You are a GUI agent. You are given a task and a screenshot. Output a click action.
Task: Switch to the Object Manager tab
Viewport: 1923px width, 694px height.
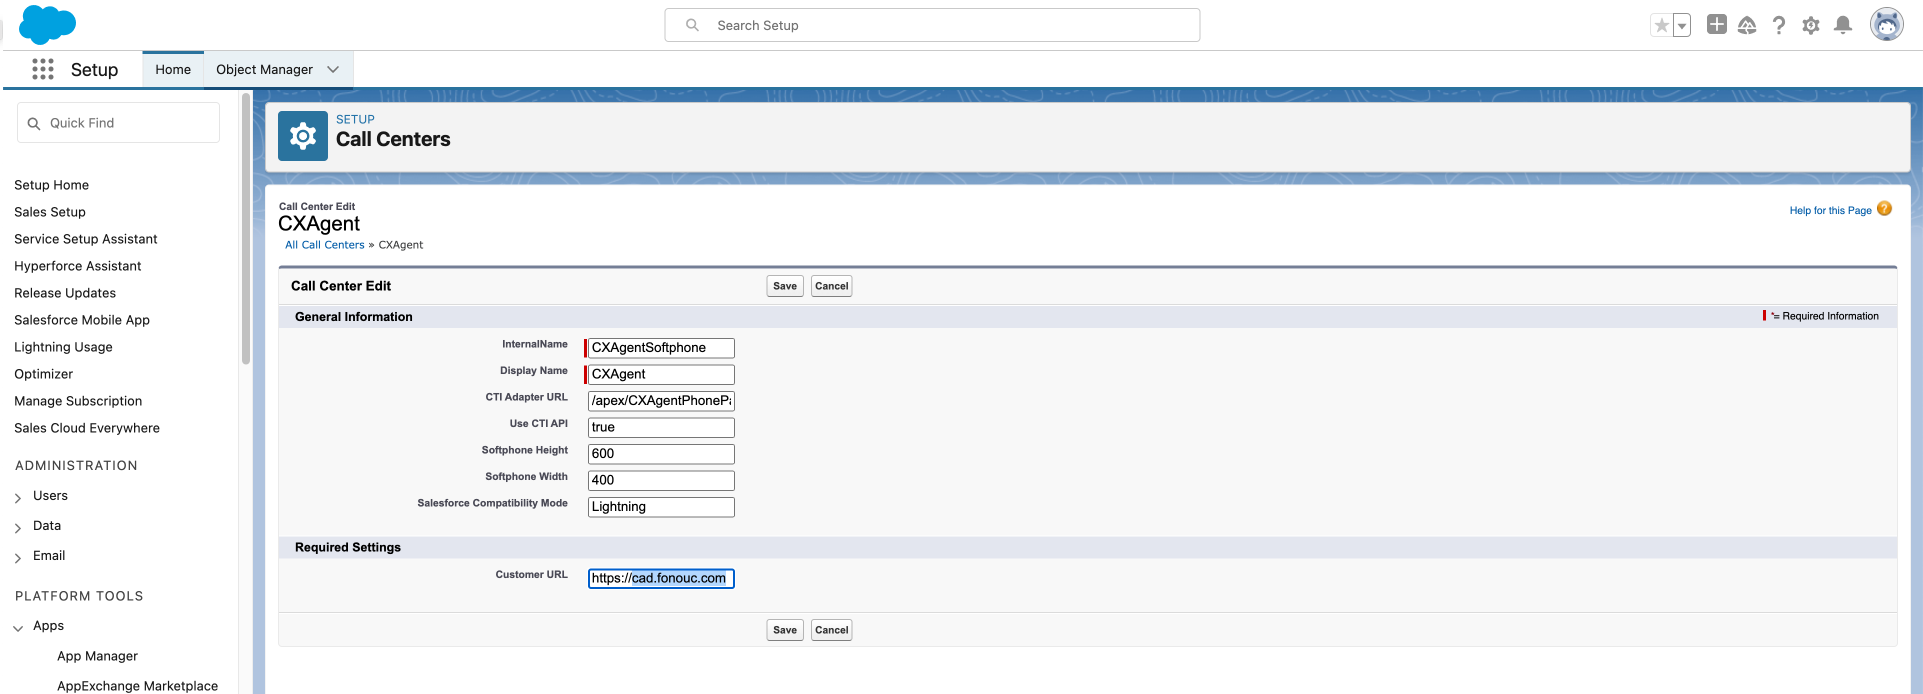[x=264, y=69]
